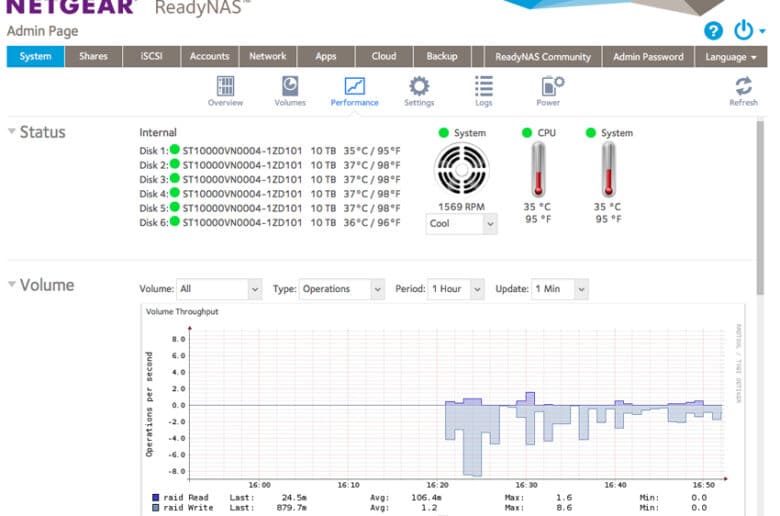This screenshot has width=780, height=516.
Task: Open the help question mark icon
Action: (713, 31)
